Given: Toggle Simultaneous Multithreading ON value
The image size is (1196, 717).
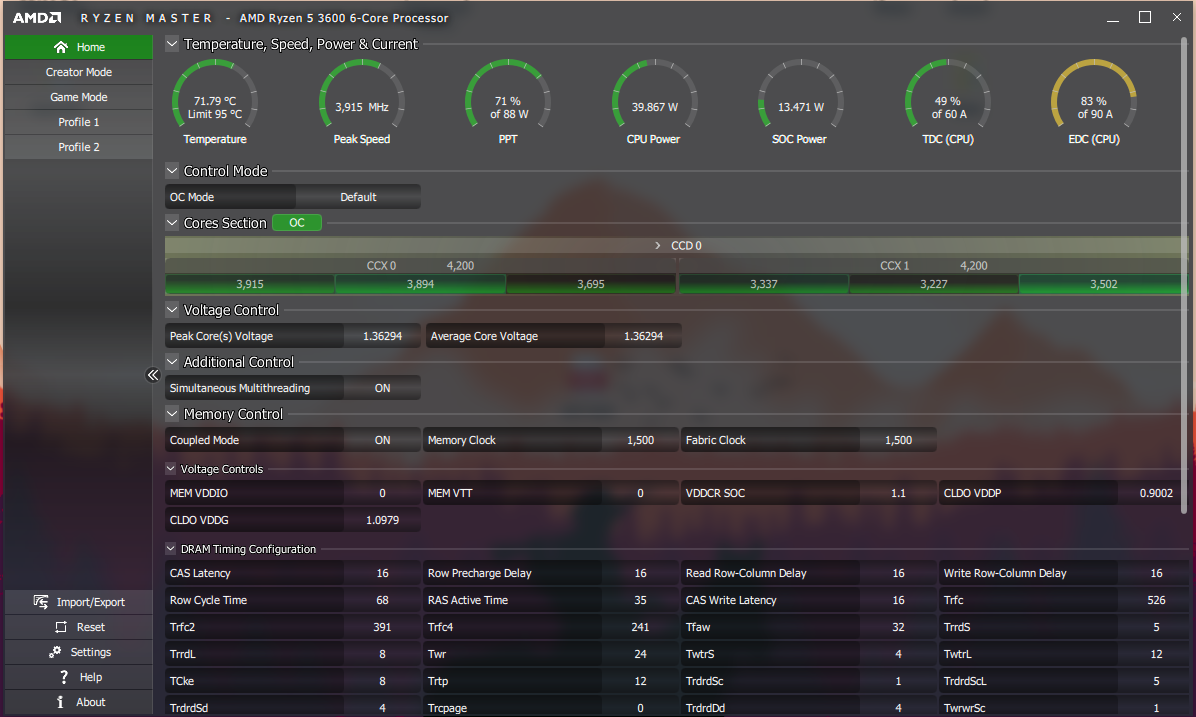Looking at the screenshot, I should click(382, 388).
